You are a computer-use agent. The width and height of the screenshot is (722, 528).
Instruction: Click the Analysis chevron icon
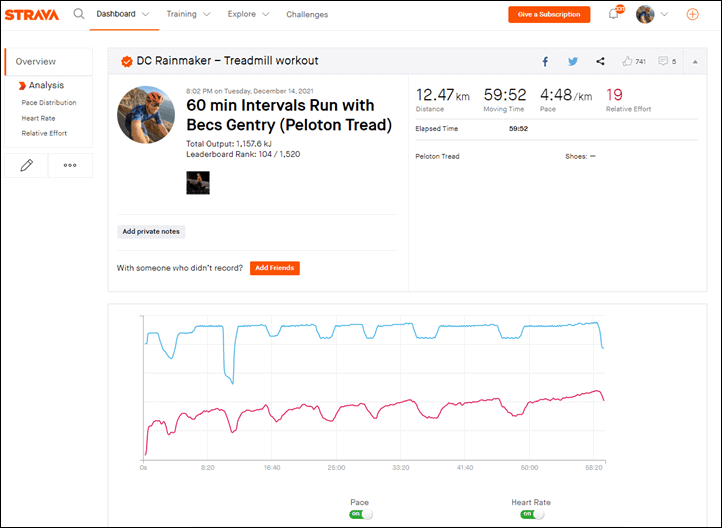[22, 86]
